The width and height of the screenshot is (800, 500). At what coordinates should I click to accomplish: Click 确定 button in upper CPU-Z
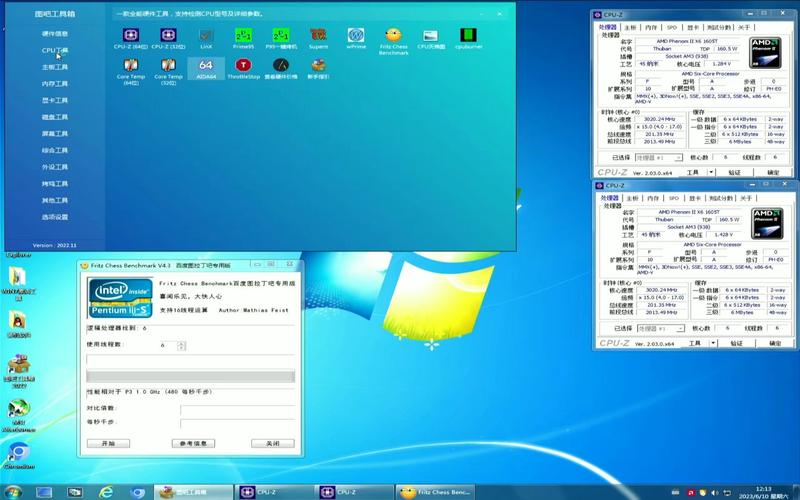pos(773,172)
